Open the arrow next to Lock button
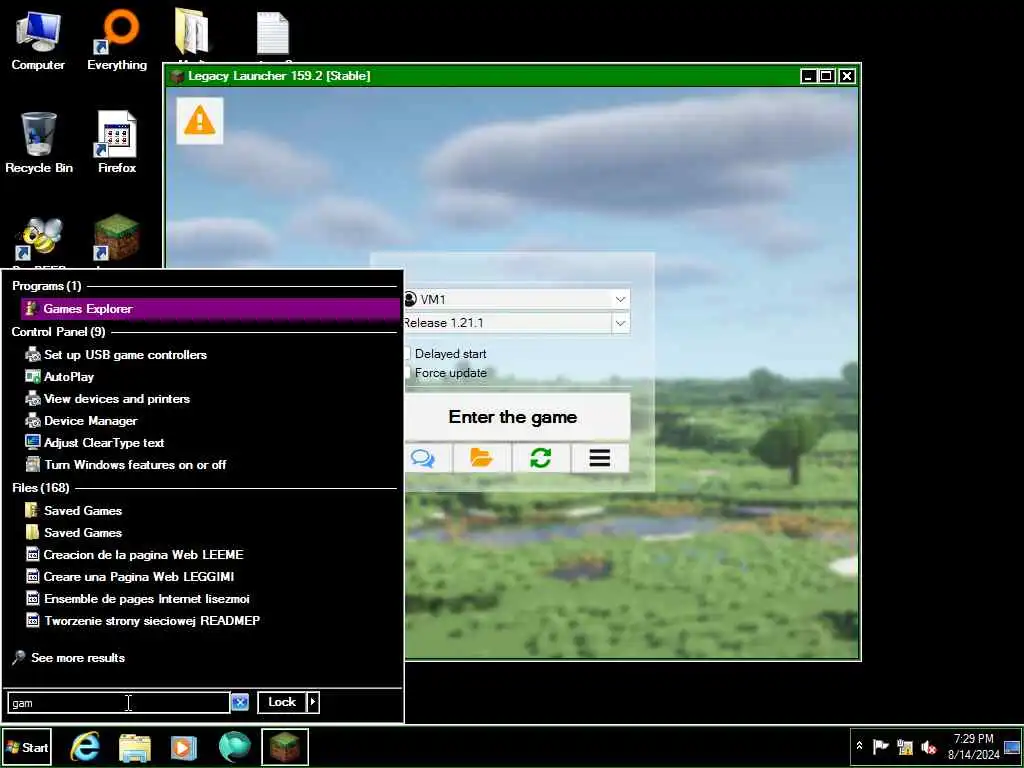This screenshot has width=1024, height=768. [313, 702]
